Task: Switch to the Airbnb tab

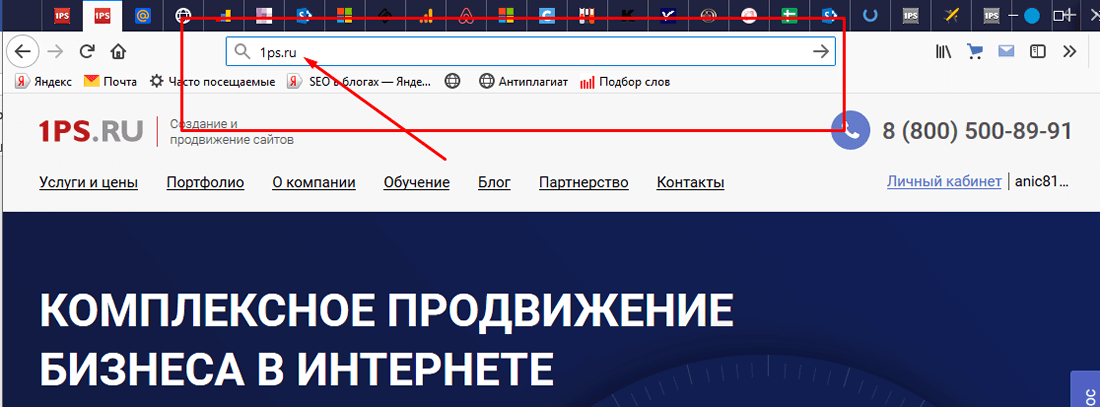Action: click(466, 15)
